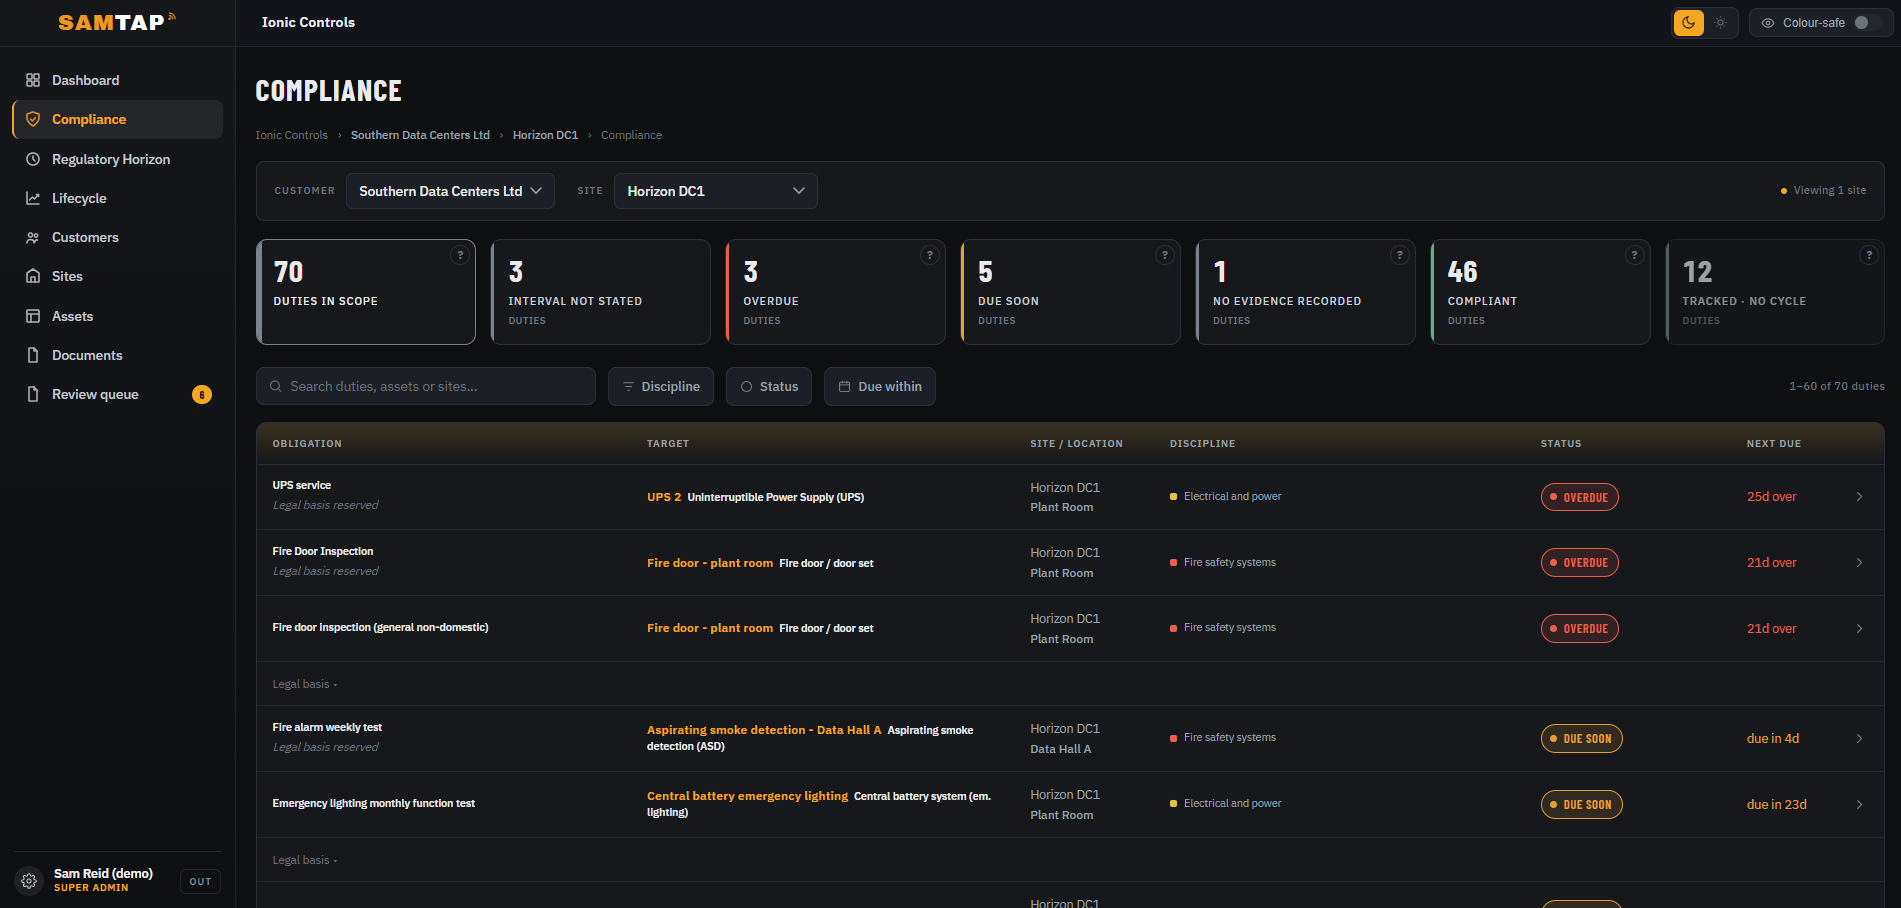Click the Customers people icon
This screenshot has height=908, width=1901.
pos(33,237)
